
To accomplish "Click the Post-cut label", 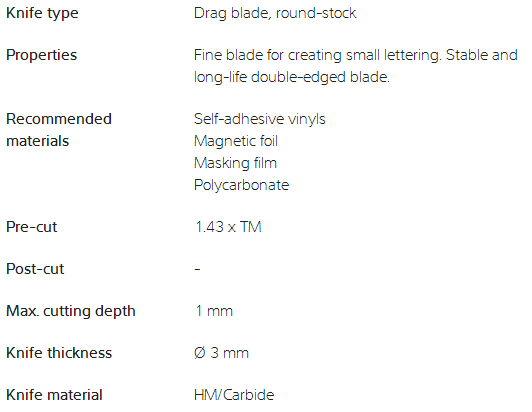I will coord(35,269).
